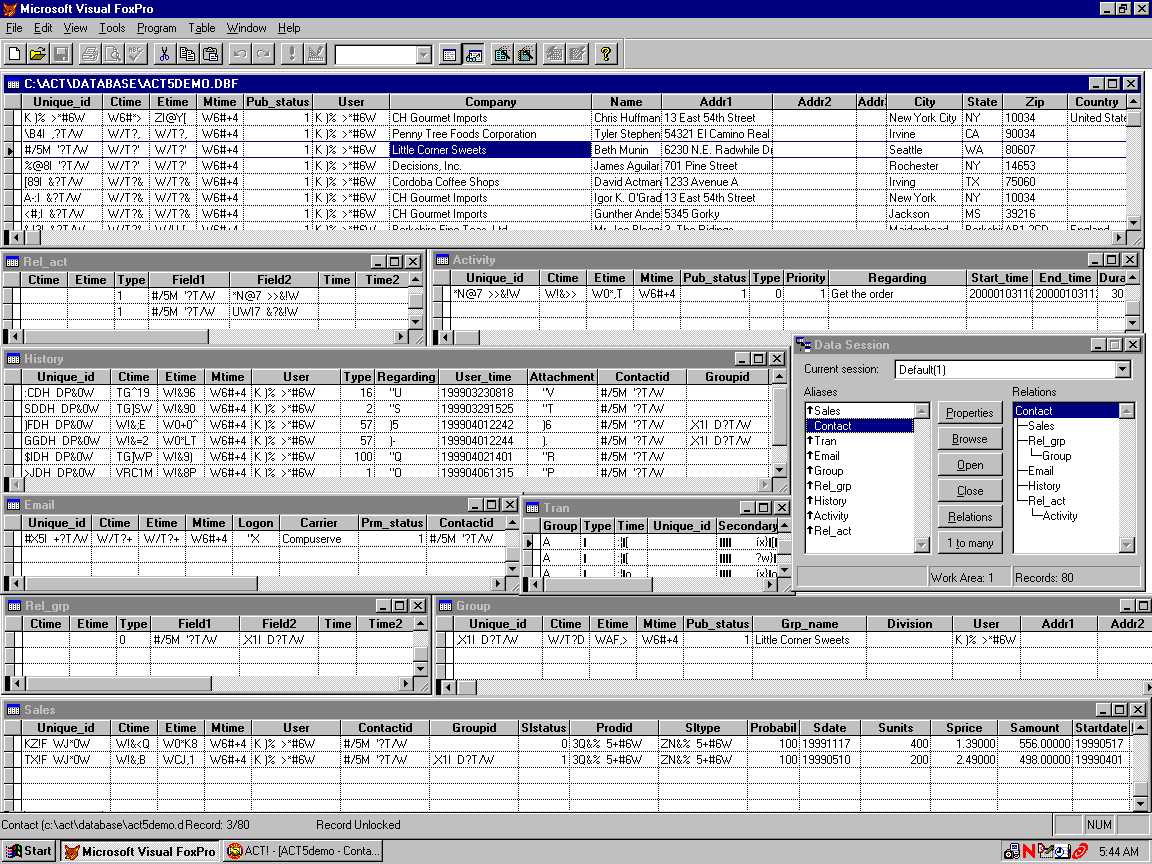Click down arrow of History window vertical scrollbar
Image resolution: width=1152 pixels, height=864 pixels.
(780, 469)
